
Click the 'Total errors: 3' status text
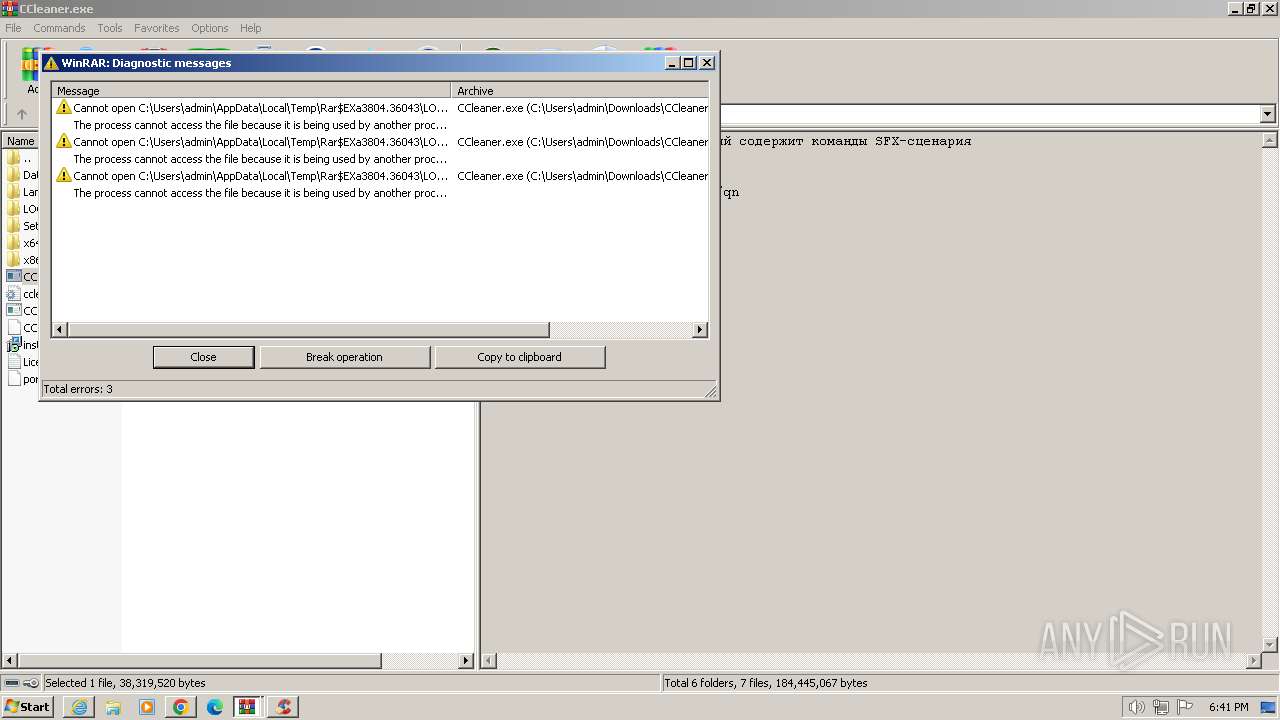[78, 389]
